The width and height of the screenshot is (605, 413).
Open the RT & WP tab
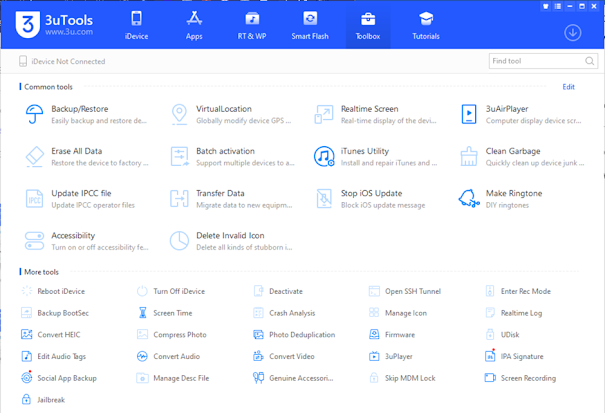coord(252,25)
